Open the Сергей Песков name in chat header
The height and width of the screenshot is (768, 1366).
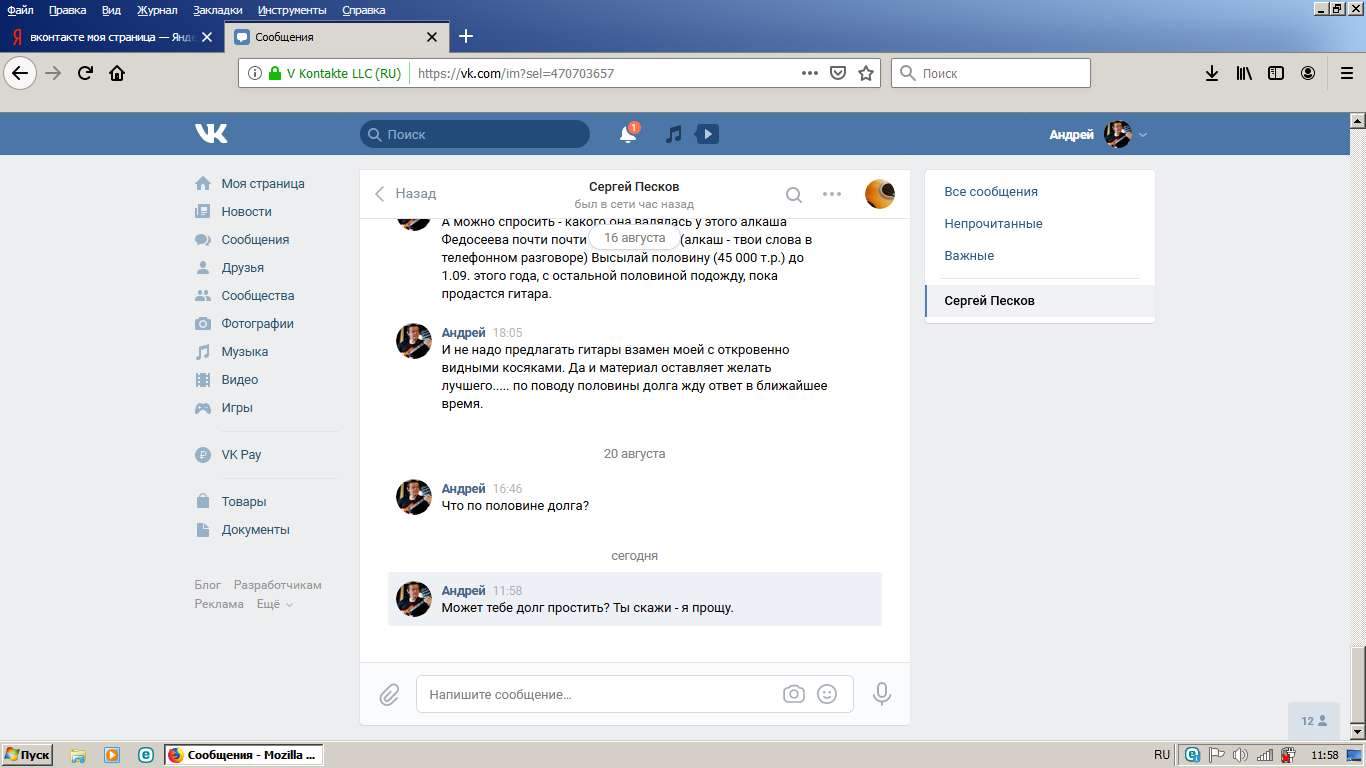634,186
